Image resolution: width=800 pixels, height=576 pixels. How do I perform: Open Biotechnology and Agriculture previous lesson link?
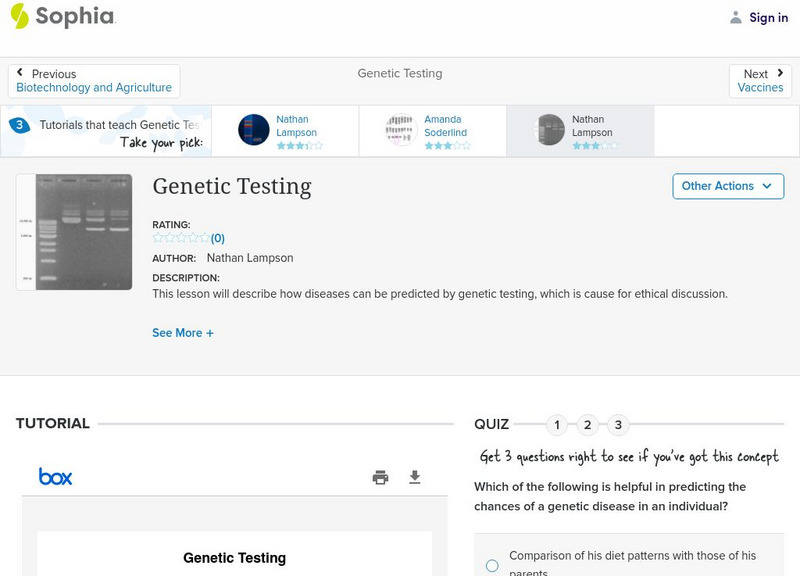click(x=94, y=88)
